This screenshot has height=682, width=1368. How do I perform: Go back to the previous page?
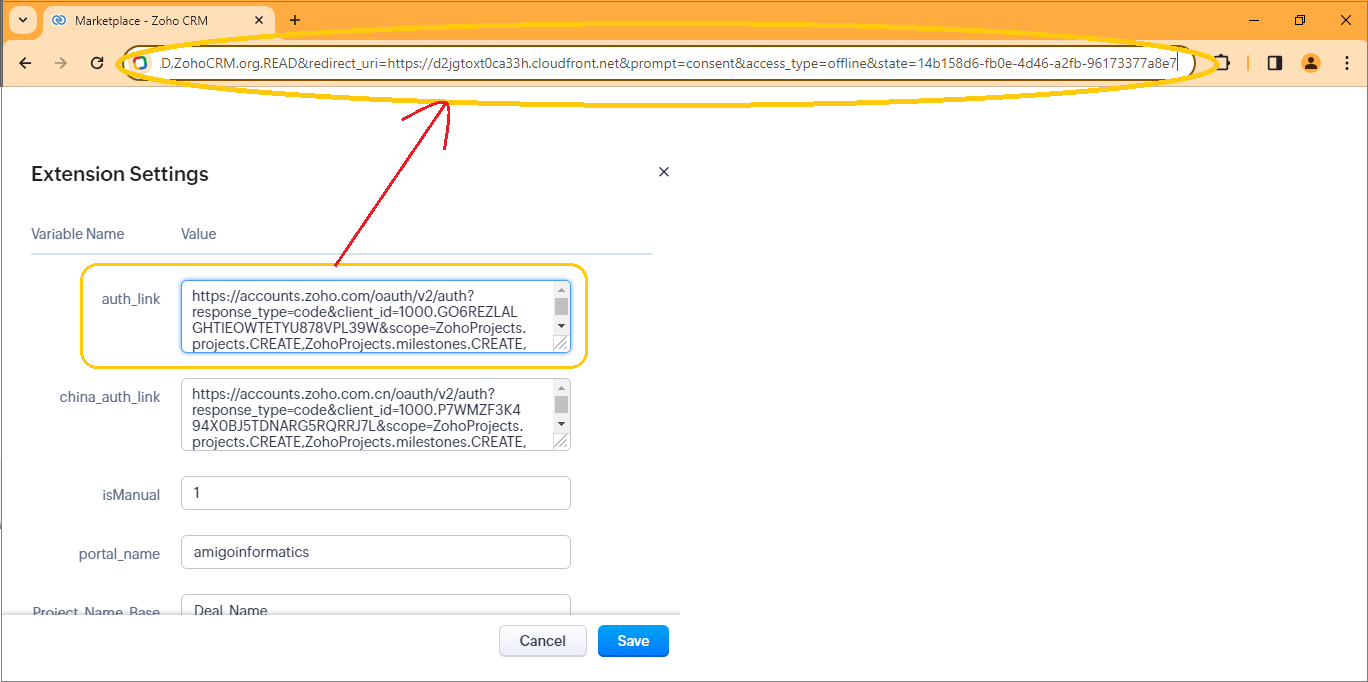point(25,63)
